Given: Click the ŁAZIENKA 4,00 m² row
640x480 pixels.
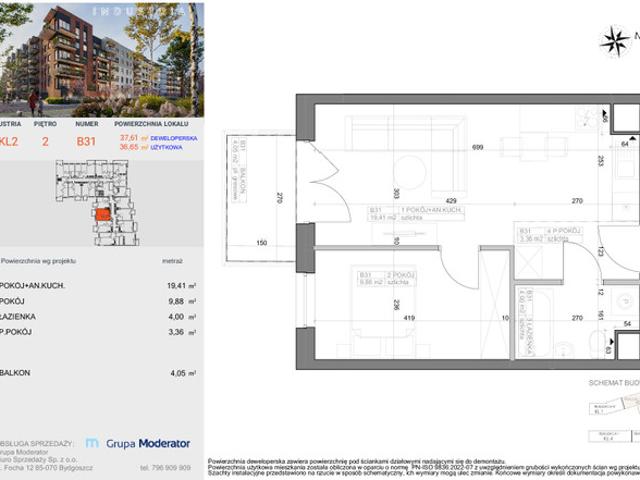Looking at the screenshot, I should pyautogui.click(x=98, y=317).
